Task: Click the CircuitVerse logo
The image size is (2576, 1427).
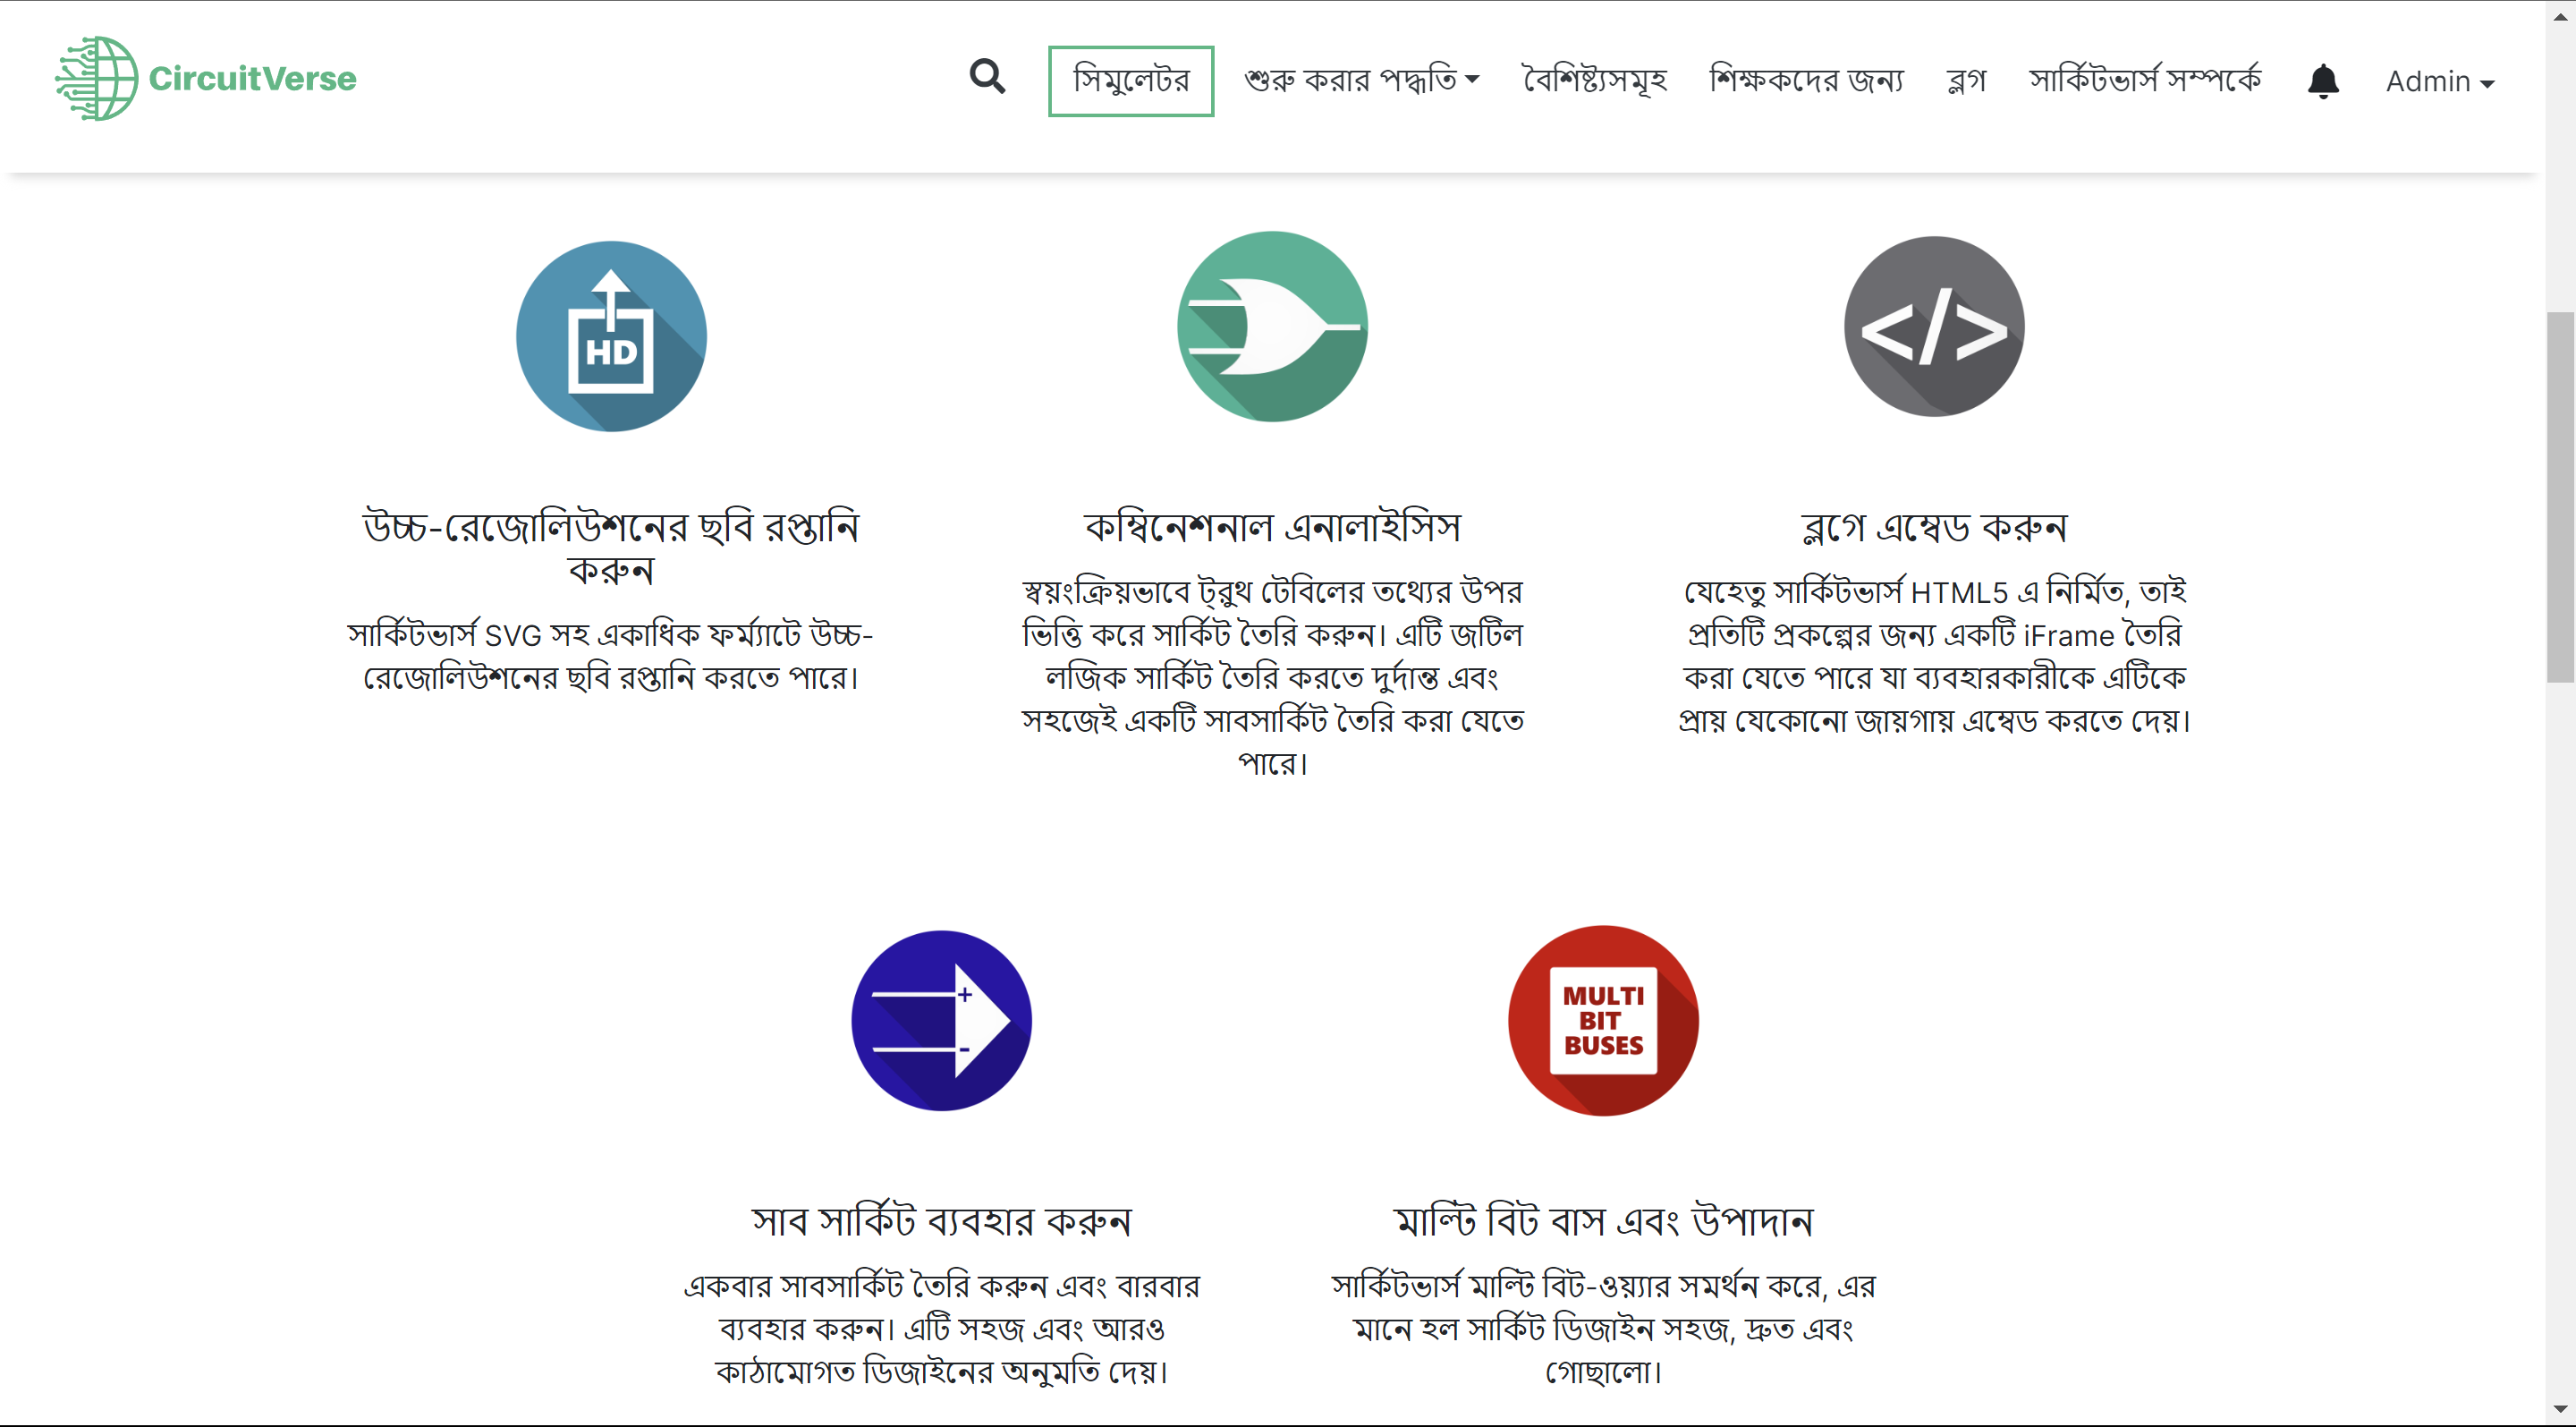Action: tap(205, 78)
